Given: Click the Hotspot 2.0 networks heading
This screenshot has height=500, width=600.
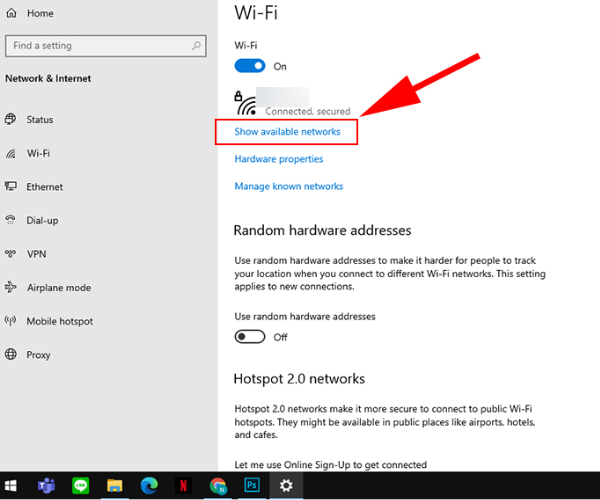Looking at the screenshot, I should tap(299, 379).
